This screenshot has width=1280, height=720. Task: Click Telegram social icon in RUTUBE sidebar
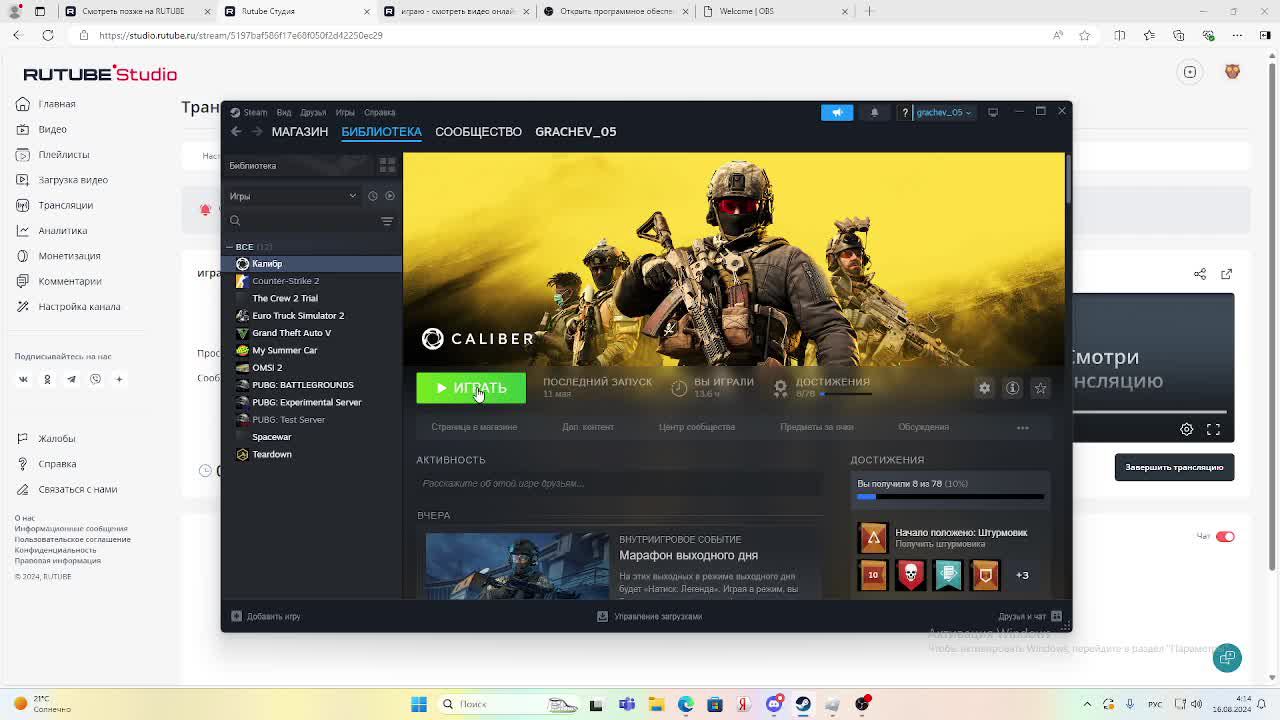point(71,379)
